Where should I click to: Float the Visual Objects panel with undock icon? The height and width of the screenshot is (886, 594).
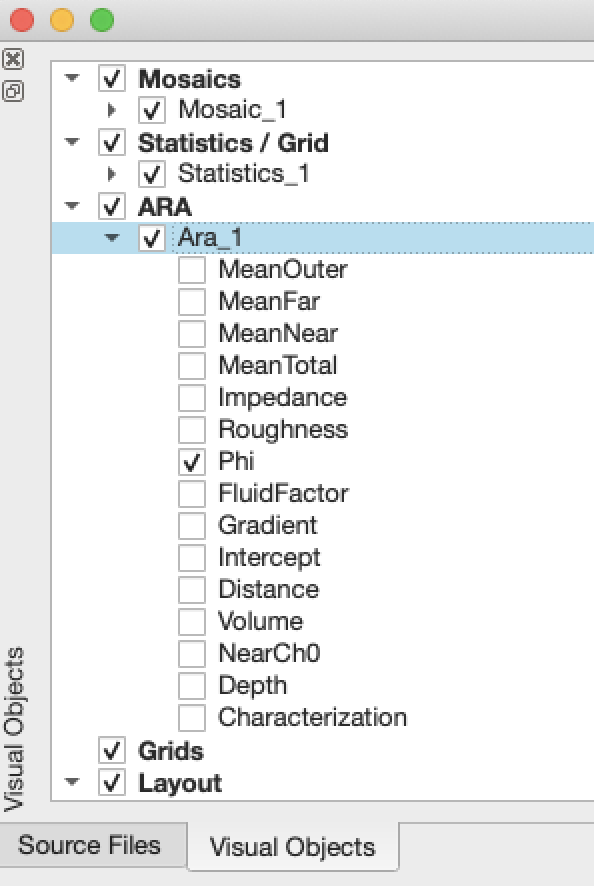pos(13,91)
